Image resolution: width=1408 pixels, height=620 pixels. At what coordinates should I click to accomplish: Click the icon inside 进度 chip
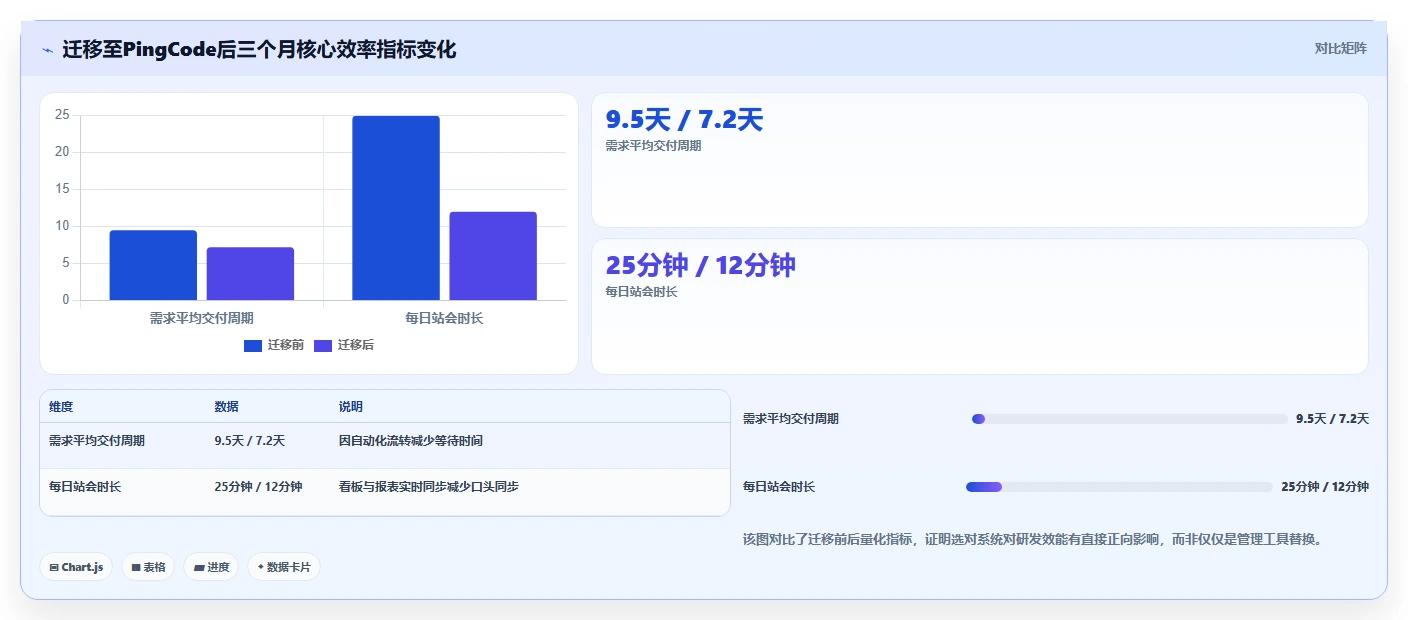tap(199, 568)
